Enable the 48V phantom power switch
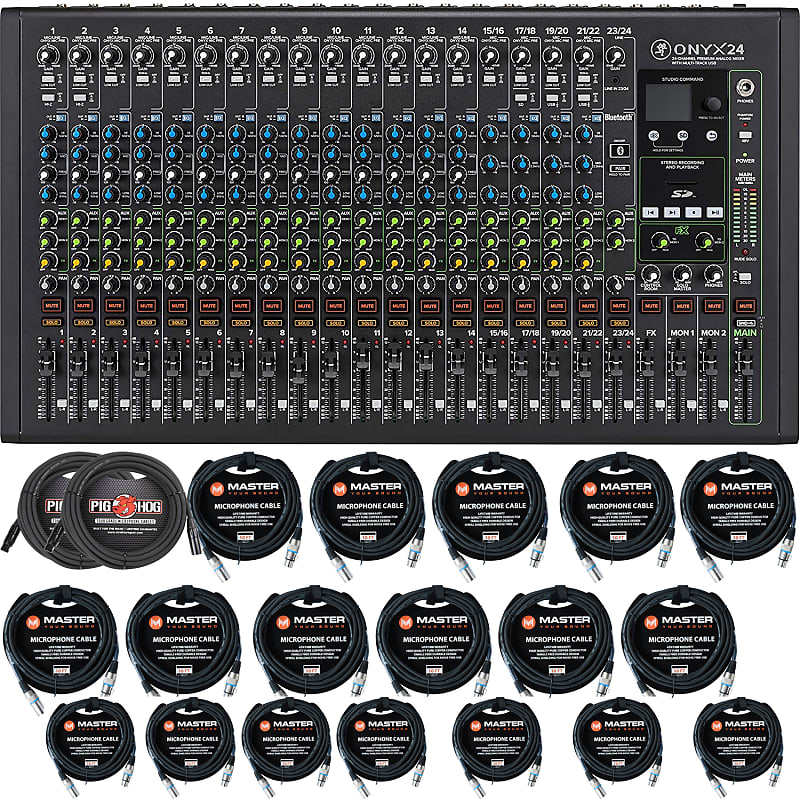This screenshot has width=800, height=800. coord(745,134)
